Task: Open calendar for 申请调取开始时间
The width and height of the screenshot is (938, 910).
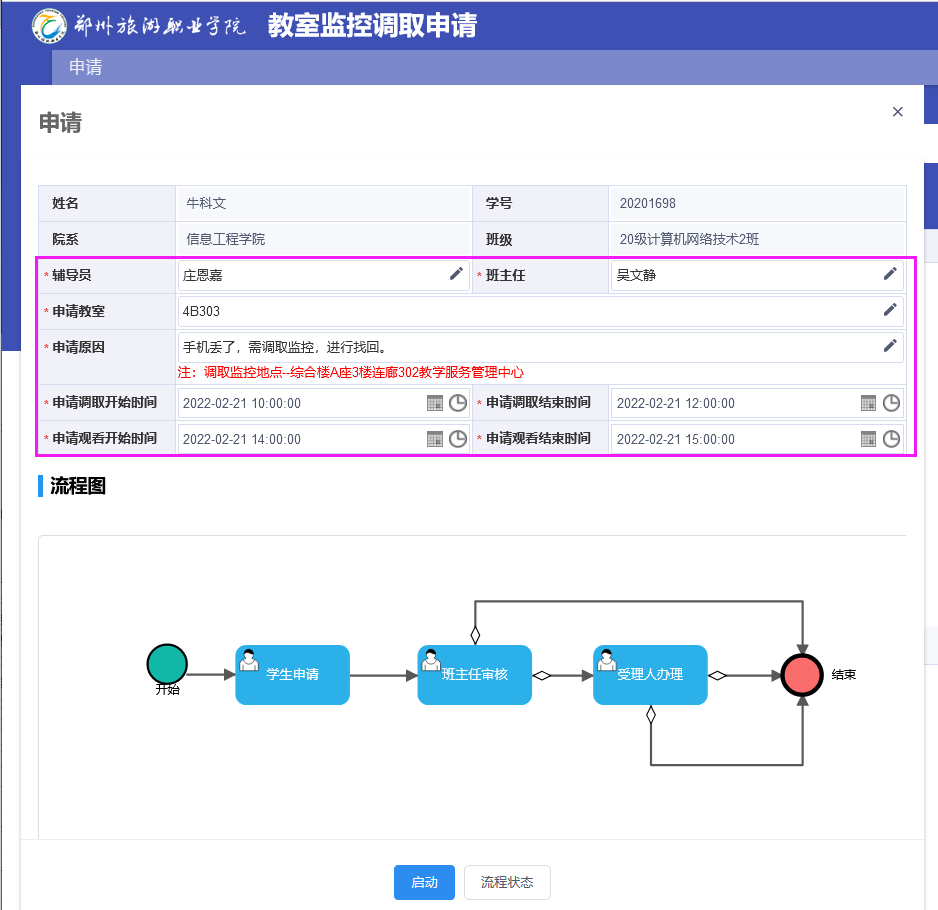Action: click(x=435, y=403)
